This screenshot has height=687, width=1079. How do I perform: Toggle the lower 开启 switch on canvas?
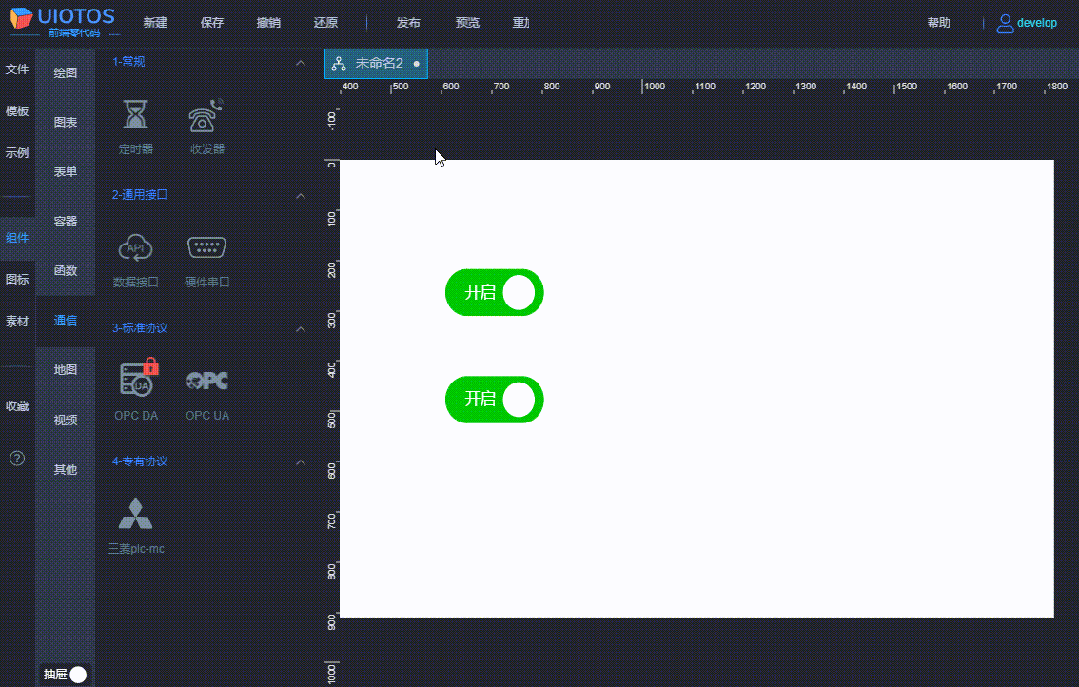494,399
